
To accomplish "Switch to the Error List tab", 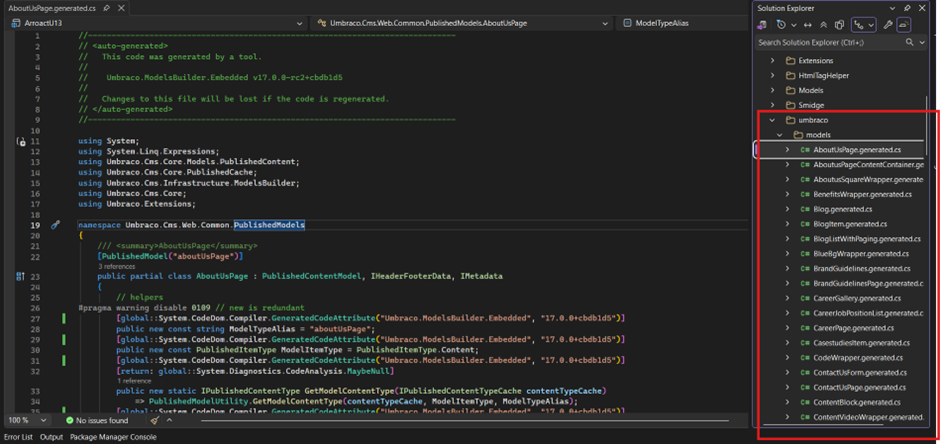I will 18,437.
